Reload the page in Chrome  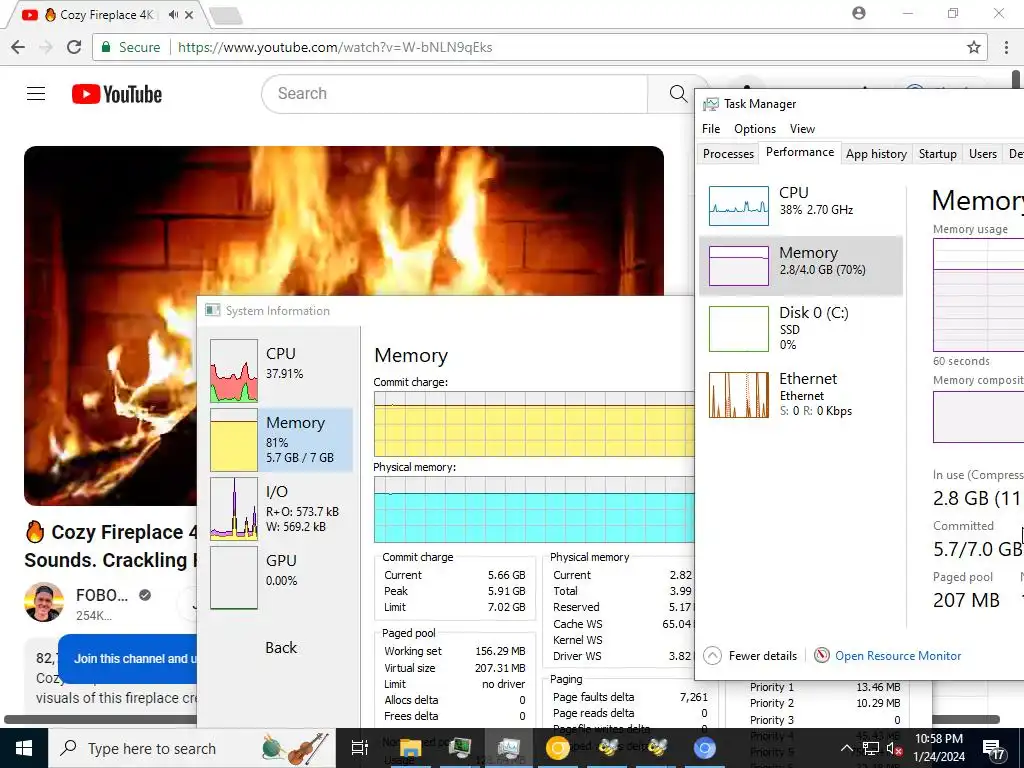[74, 47]
